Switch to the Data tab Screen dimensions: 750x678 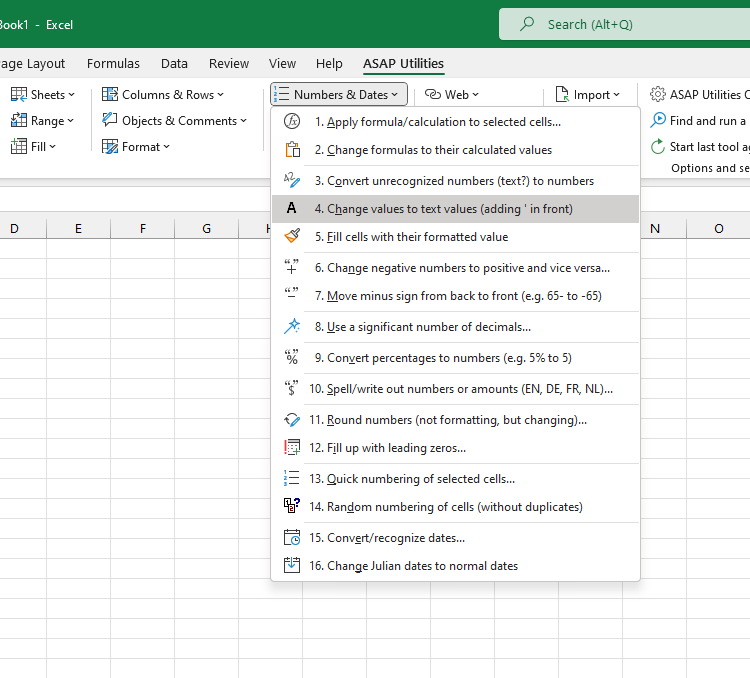point(174,63)
